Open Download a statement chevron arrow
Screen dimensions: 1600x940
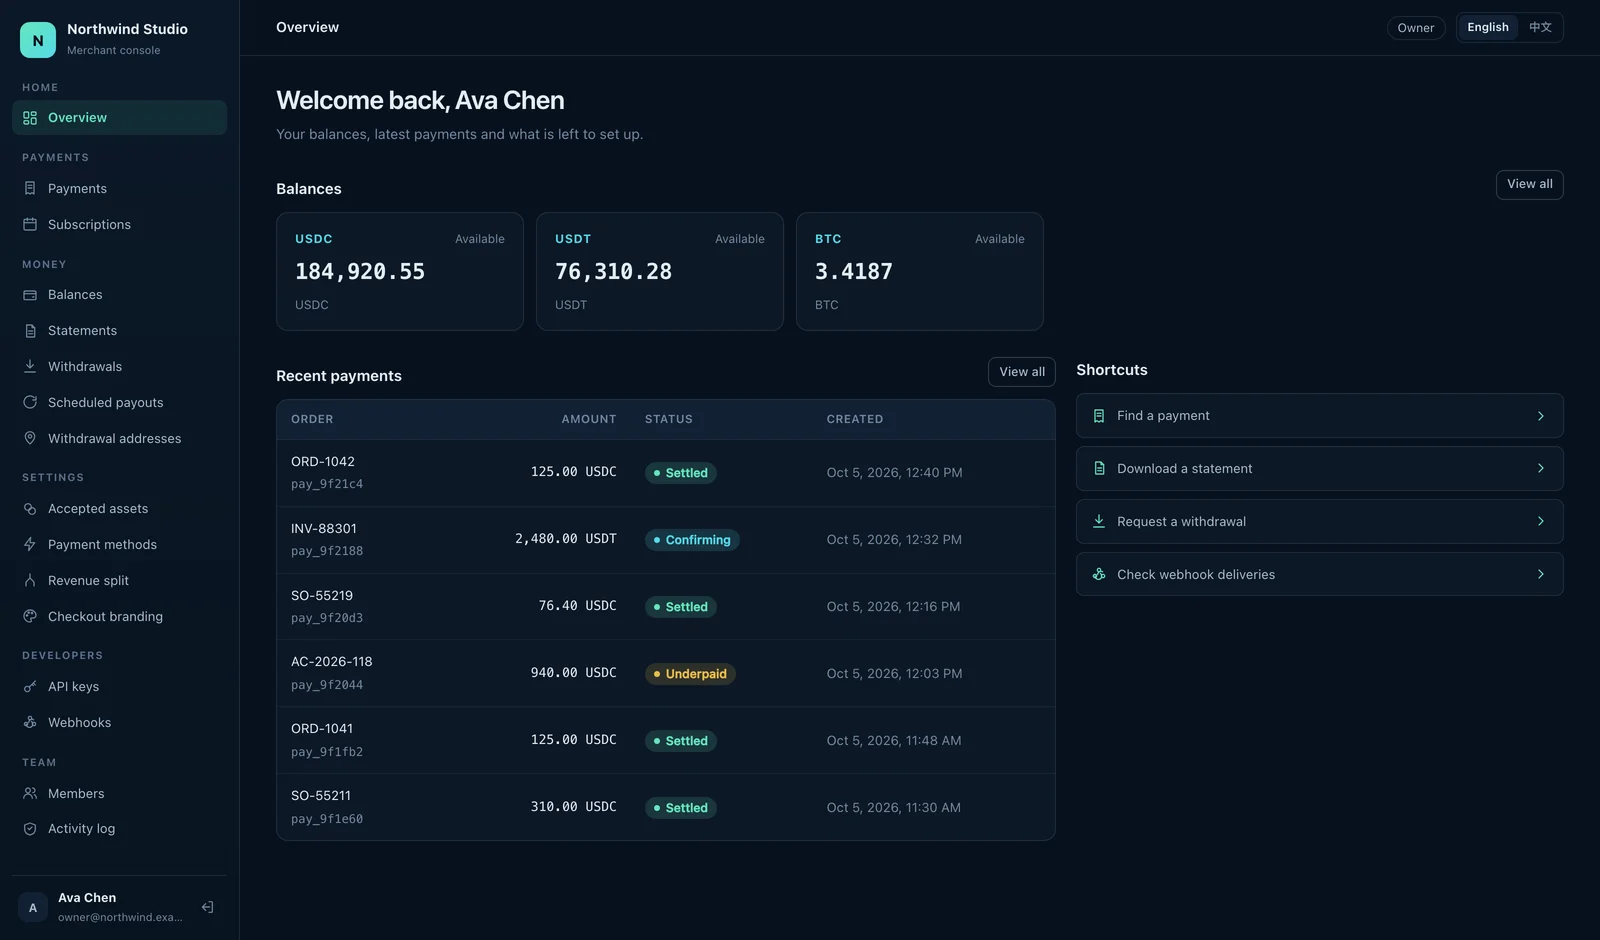tap(1541, 469)
